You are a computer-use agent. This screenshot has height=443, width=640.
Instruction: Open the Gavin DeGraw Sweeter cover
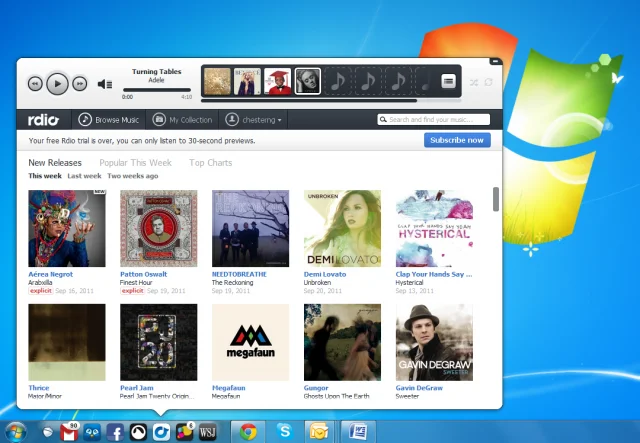434,342
